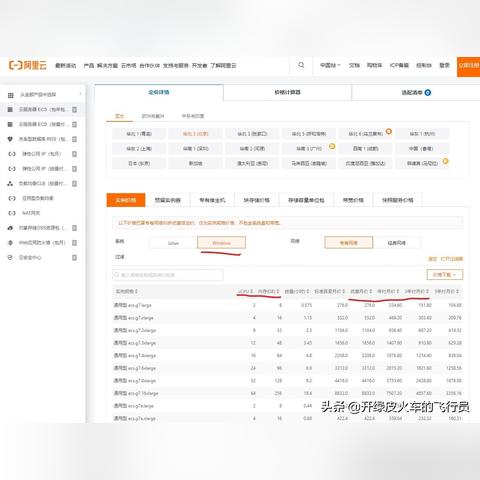This screenshot has width=480, height=480.
Task: Select the Linux system option
Action: (173, 243)
